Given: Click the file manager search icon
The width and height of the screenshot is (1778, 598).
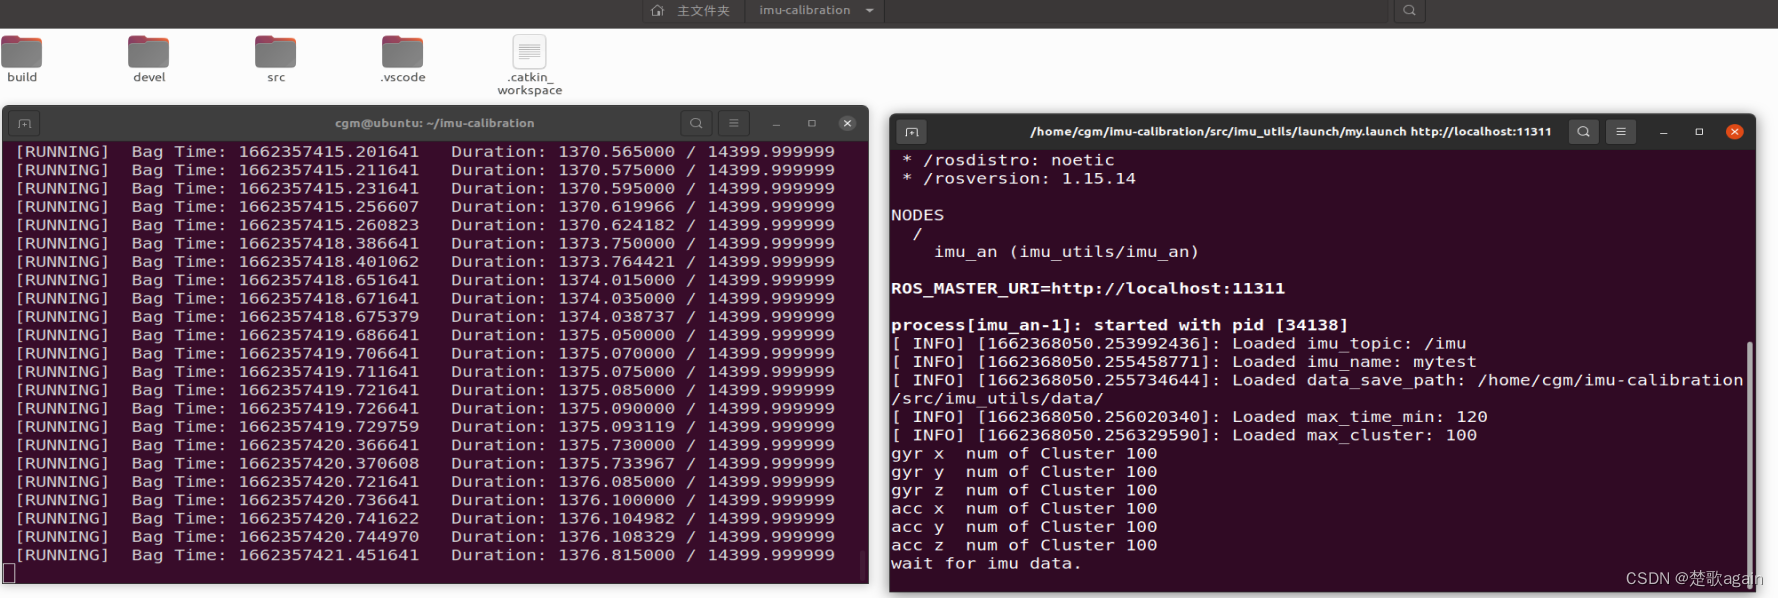Looking at the screenshot, I should tap(1409, 11).
